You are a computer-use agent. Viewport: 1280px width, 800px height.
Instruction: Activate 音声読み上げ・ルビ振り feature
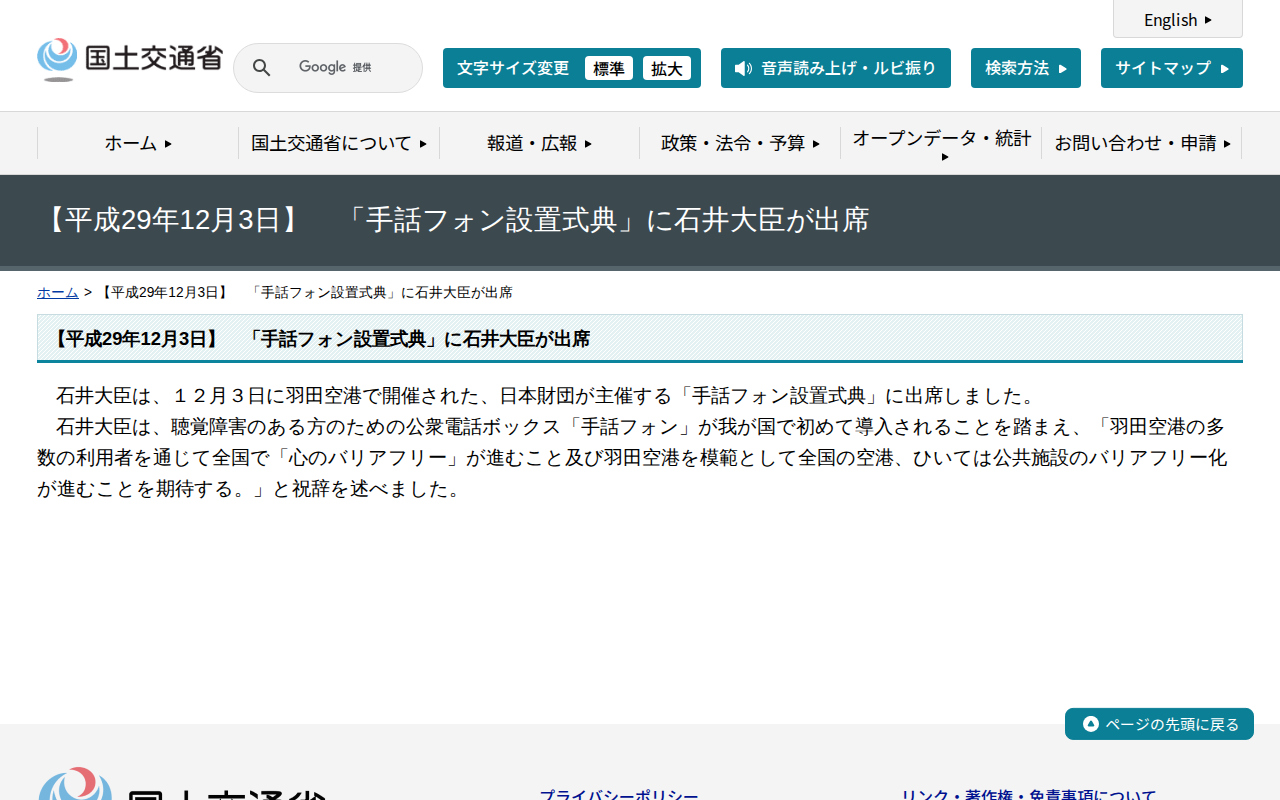(x=835, y=68)
